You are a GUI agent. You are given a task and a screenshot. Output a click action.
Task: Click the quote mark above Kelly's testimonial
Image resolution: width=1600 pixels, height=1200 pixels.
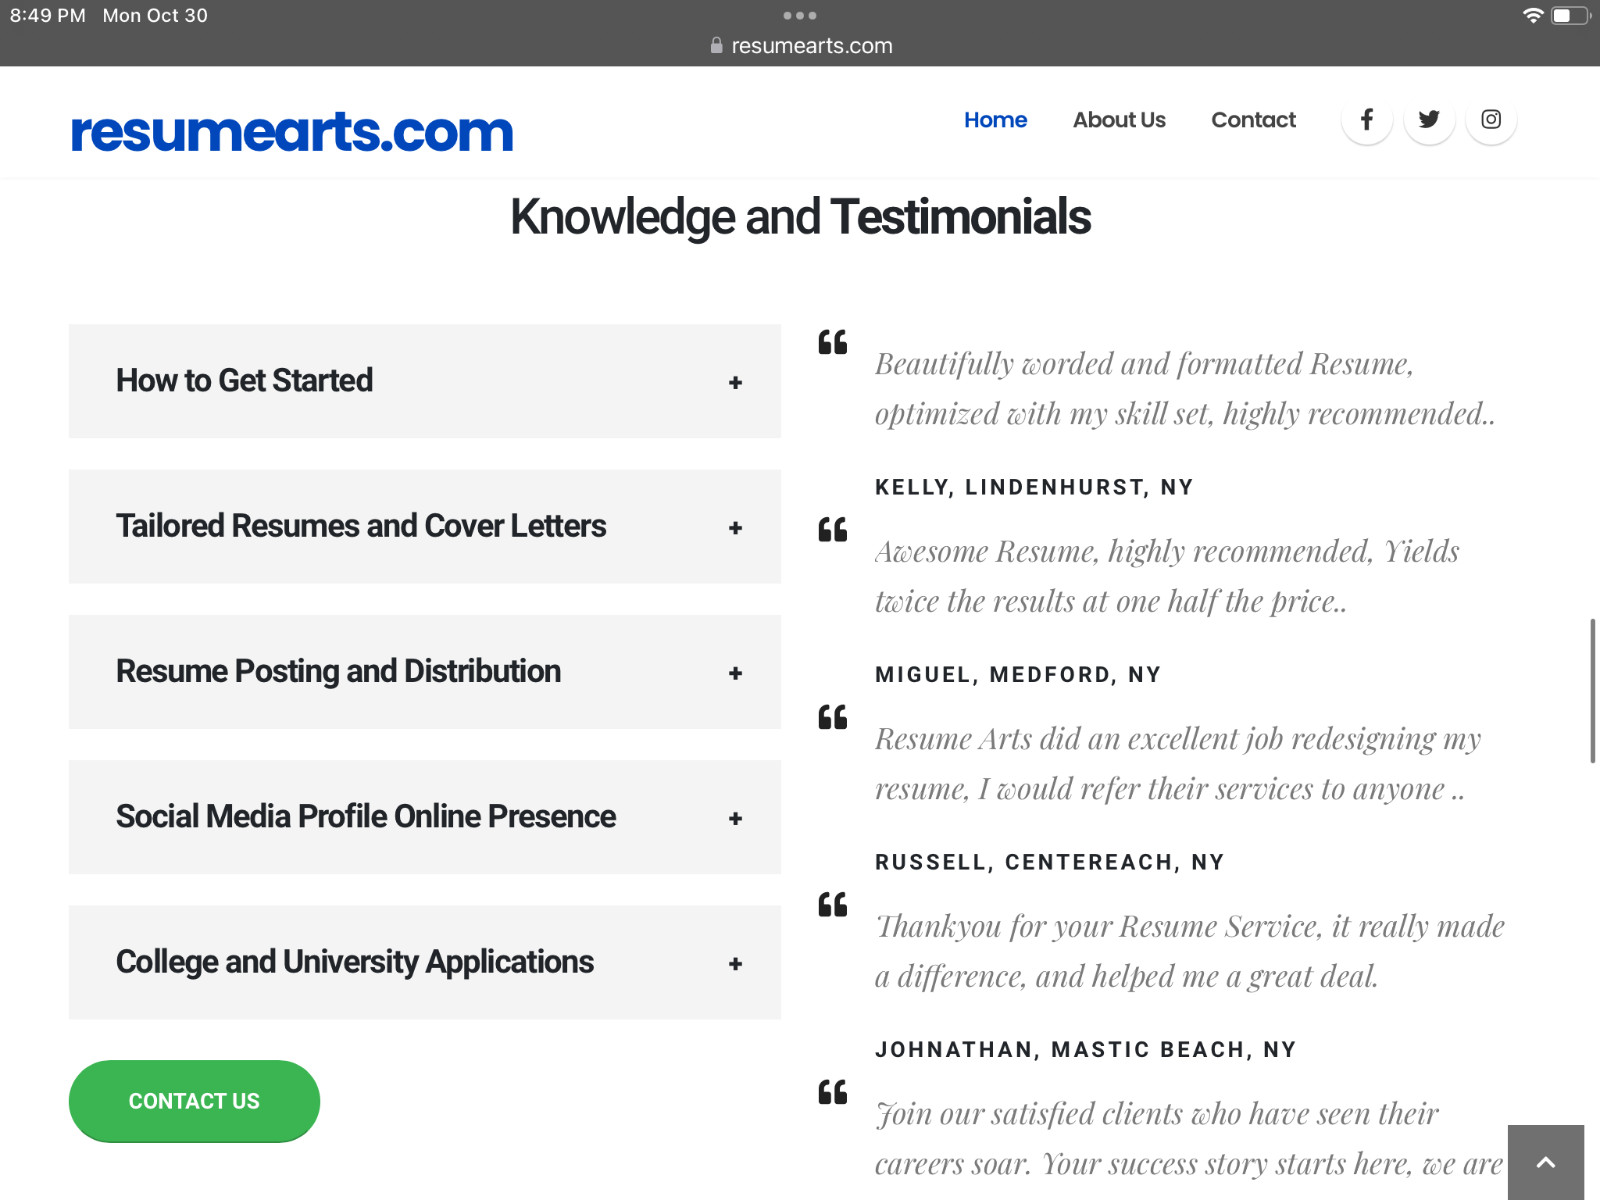(x=833, y=342)
